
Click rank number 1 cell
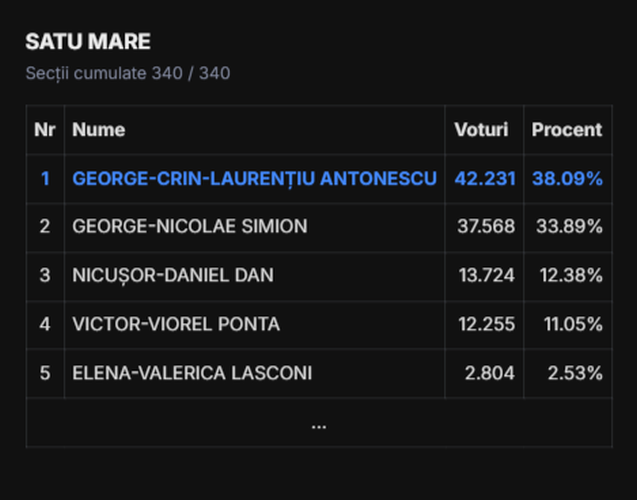(x=45, y=179)
